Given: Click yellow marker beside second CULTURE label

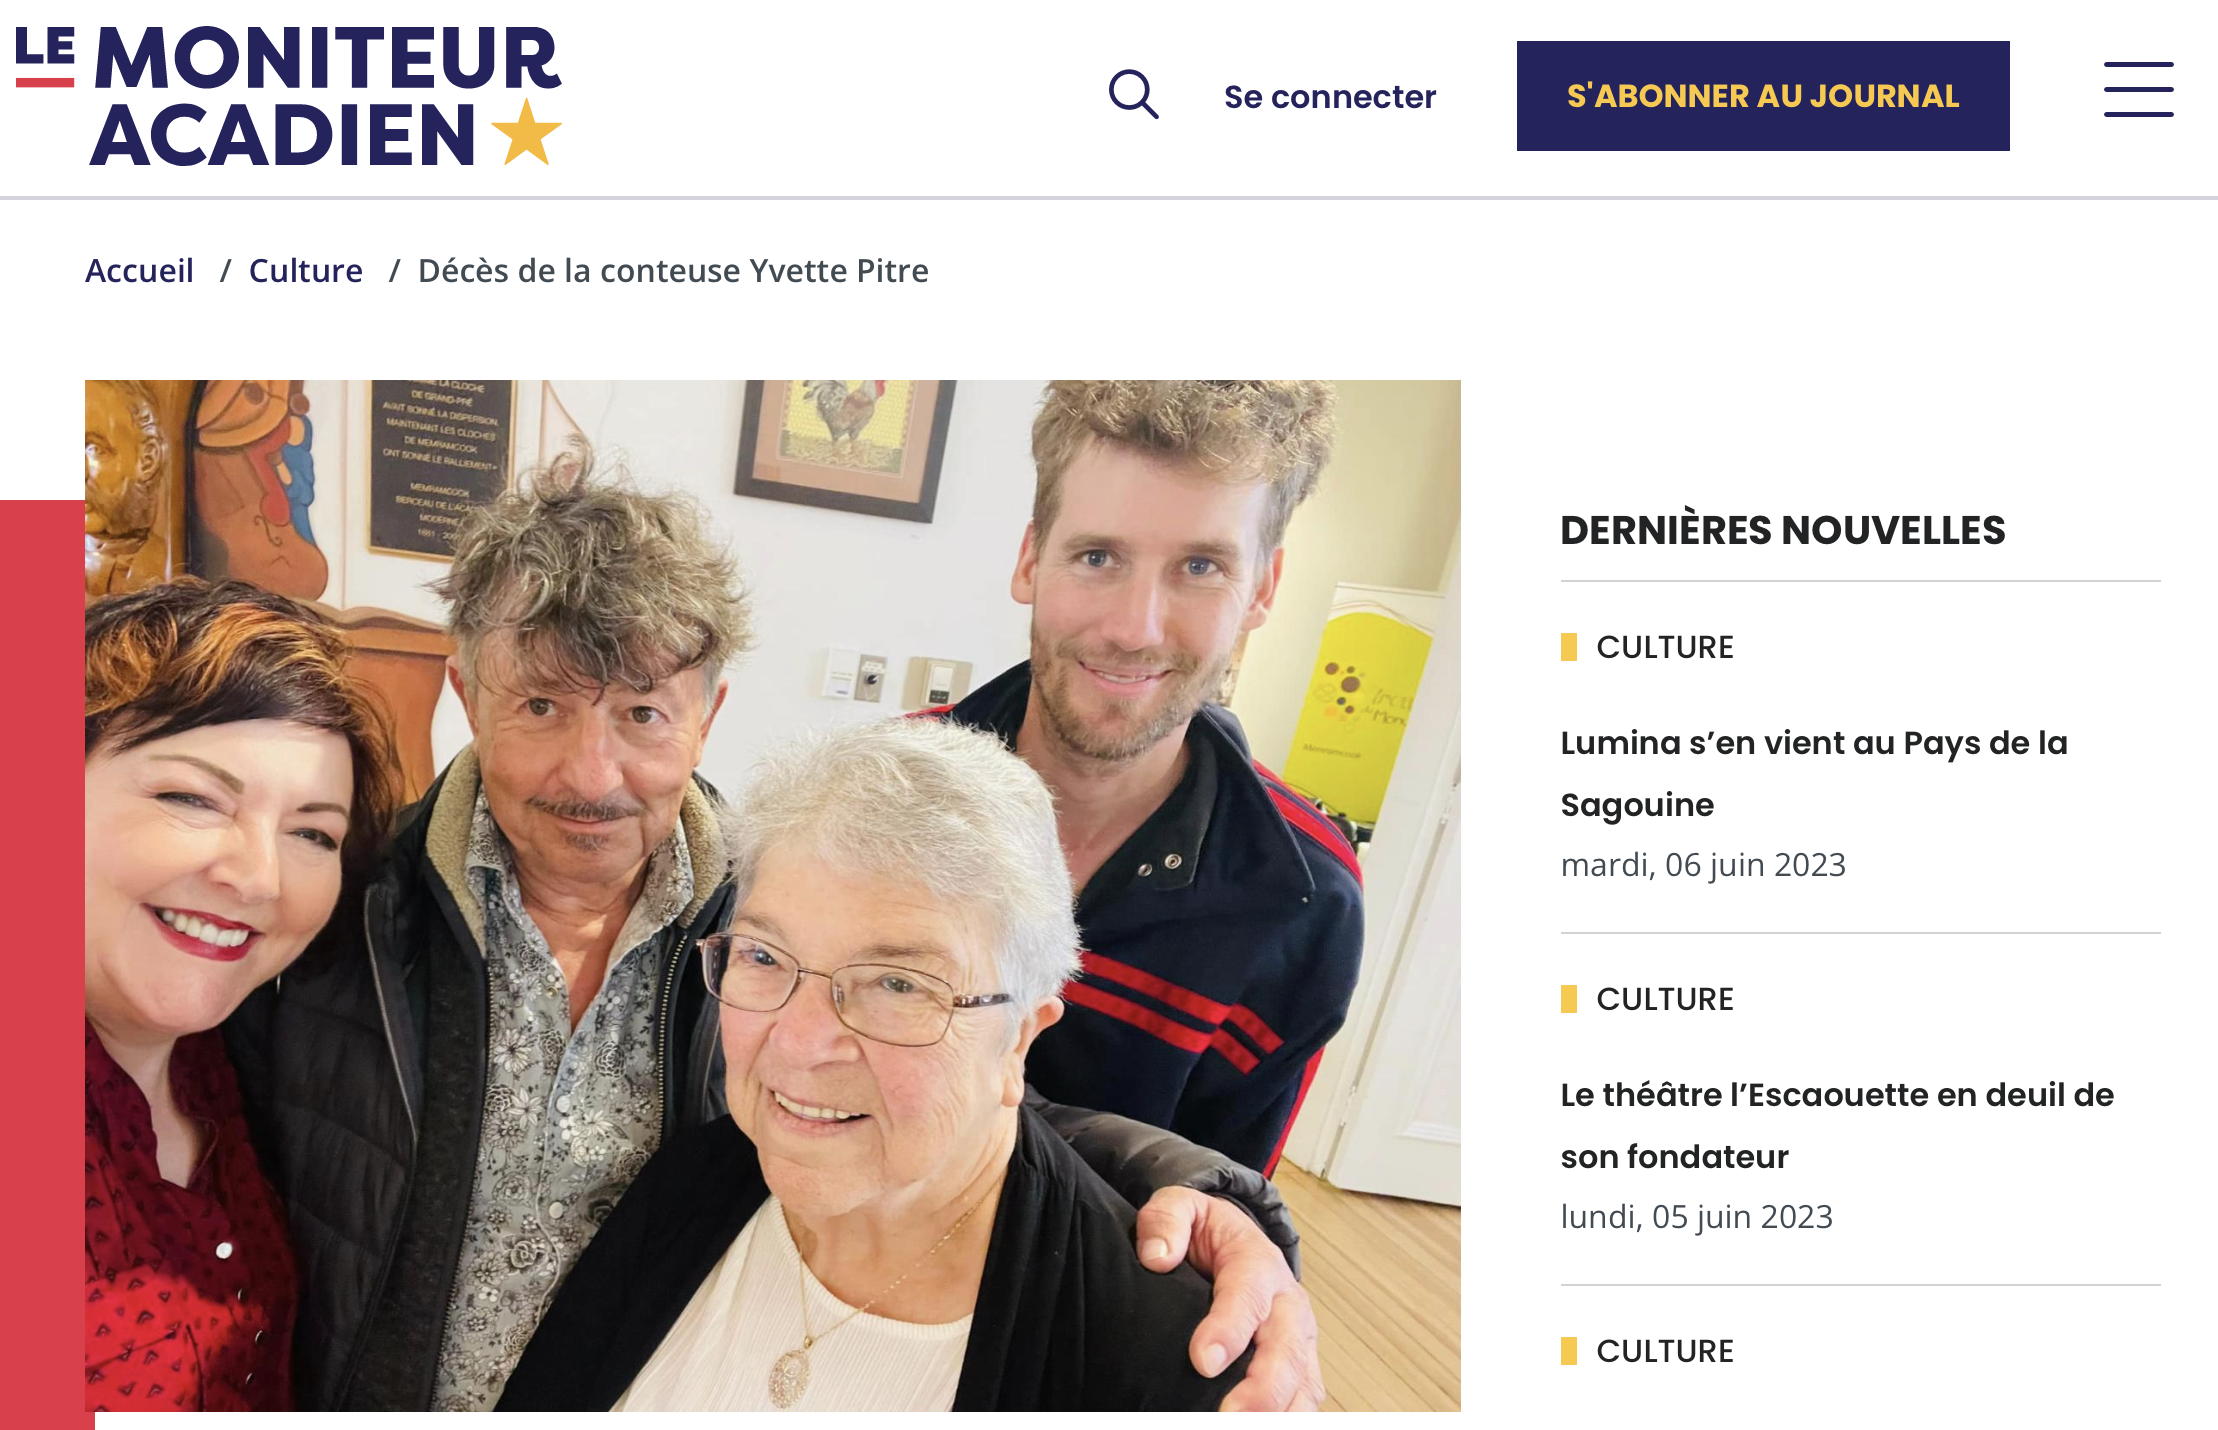Looking at the screenshot, I should (1568, 999).
